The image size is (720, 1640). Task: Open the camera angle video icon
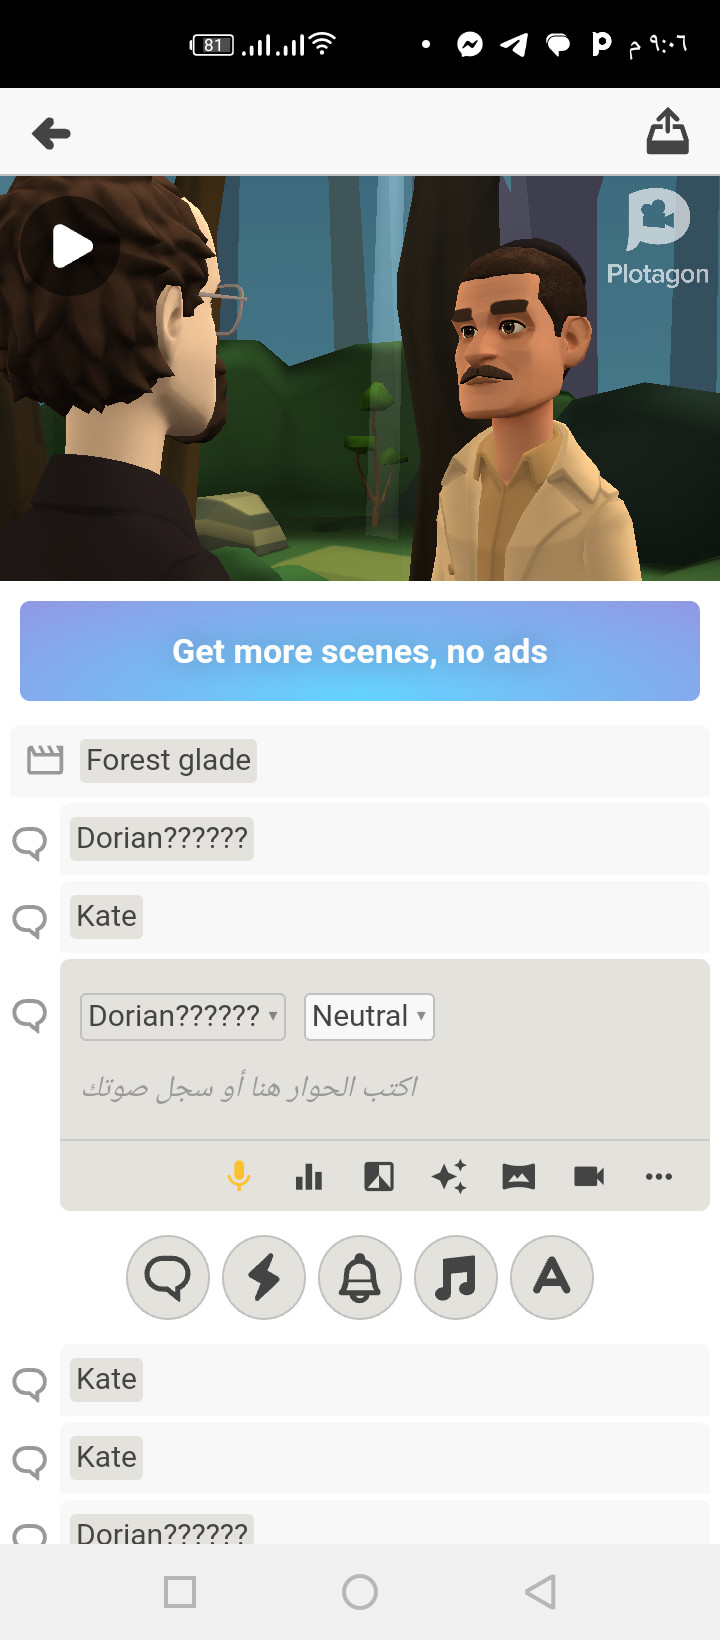tap(589, 1176)
